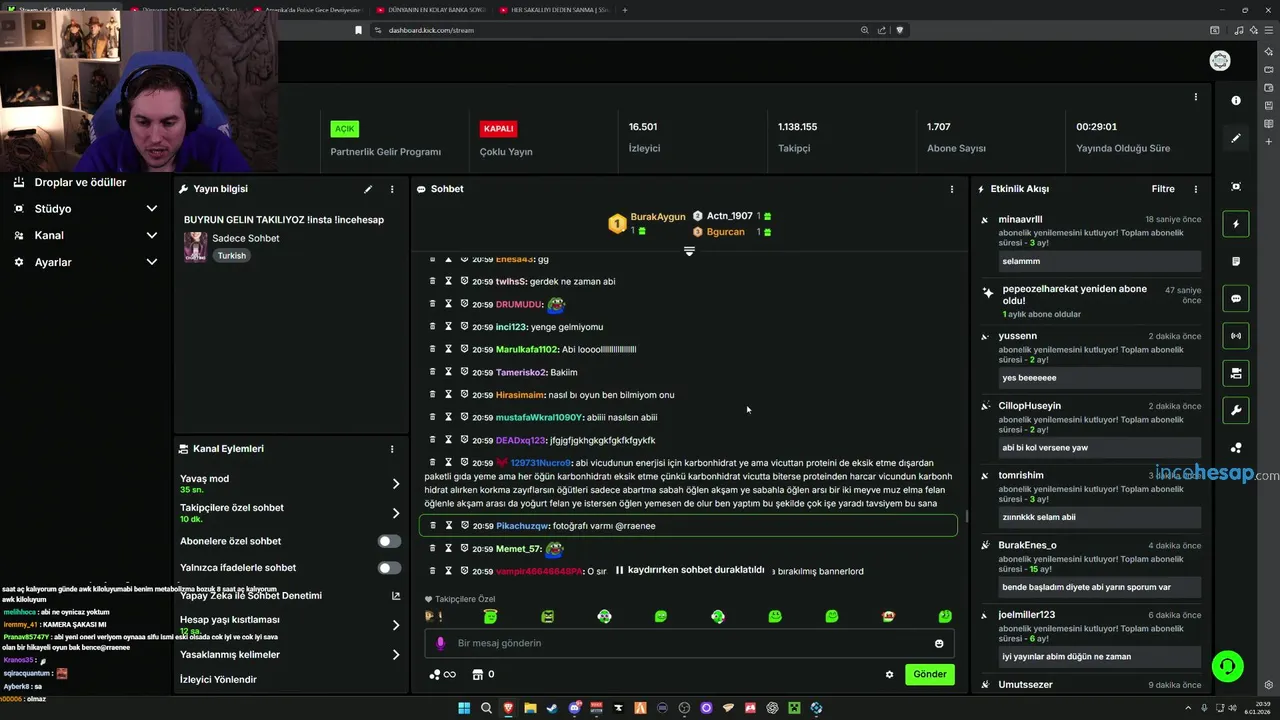This screenshot has height=720, width=1280.
Task: Click the chat bubble icon in right sidebar
Action: click(1236, 298)
